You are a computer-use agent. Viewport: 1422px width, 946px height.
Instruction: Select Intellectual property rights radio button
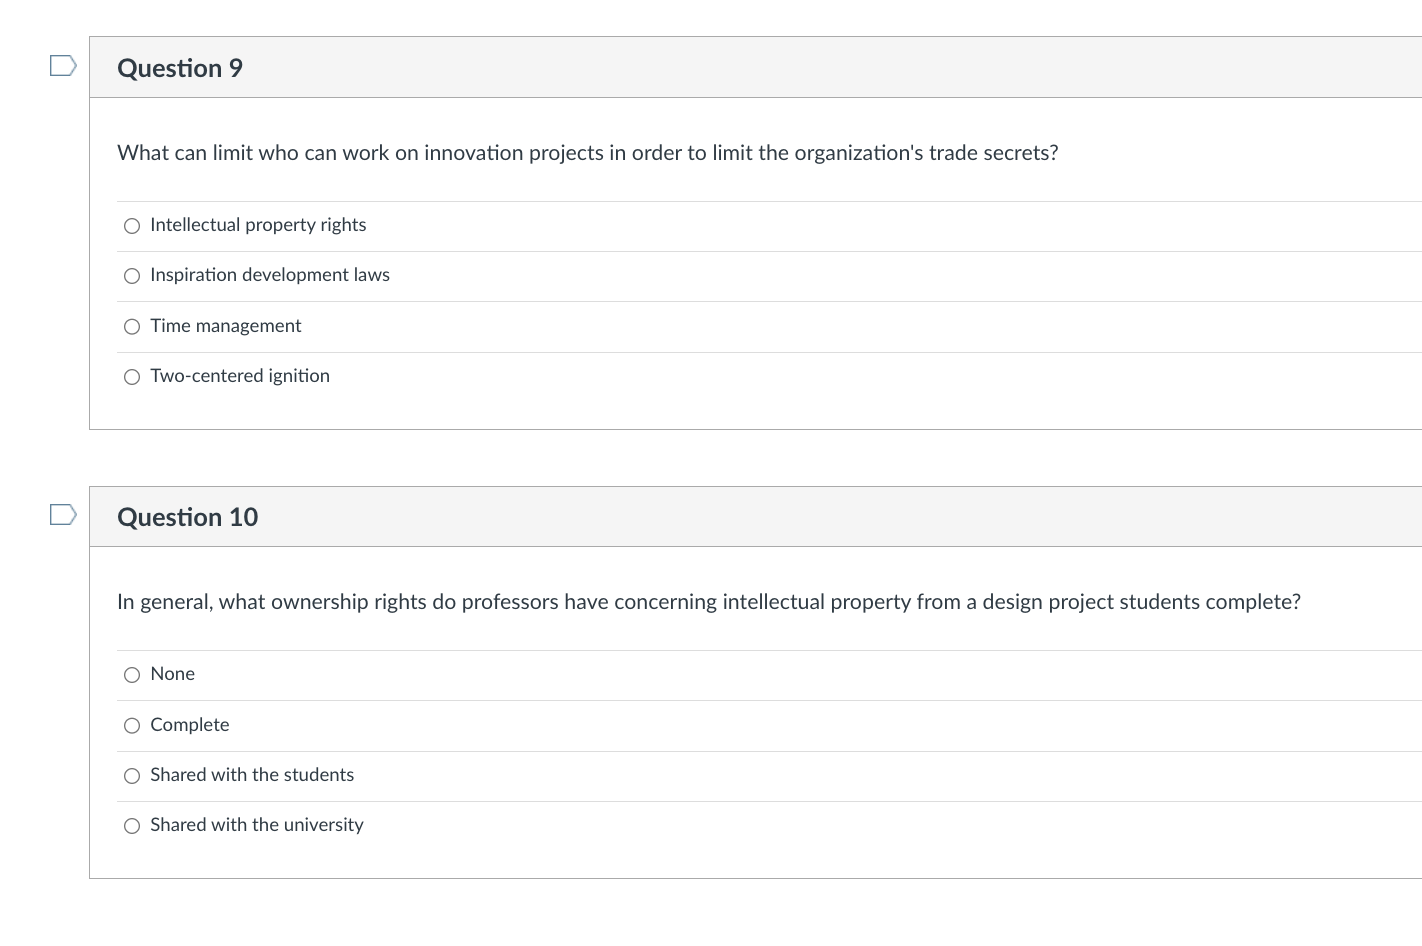tap(132, 226)
